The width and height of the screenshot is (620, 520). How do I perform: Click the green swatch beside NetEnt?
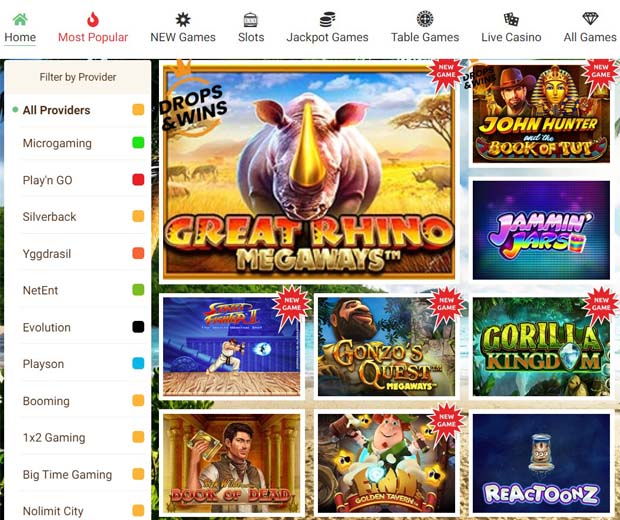click(138, 290)
